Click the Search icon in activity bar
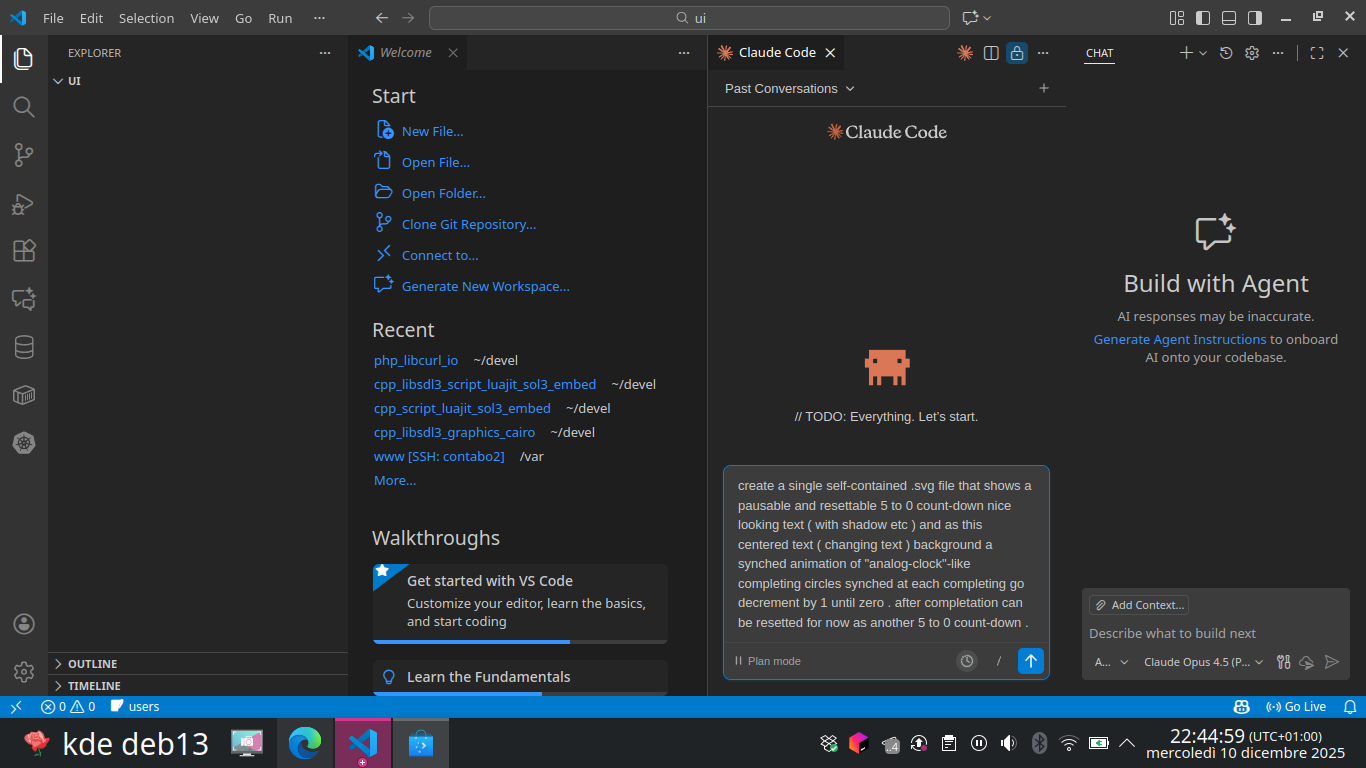The image size is (1366, 768). [24, 107]
